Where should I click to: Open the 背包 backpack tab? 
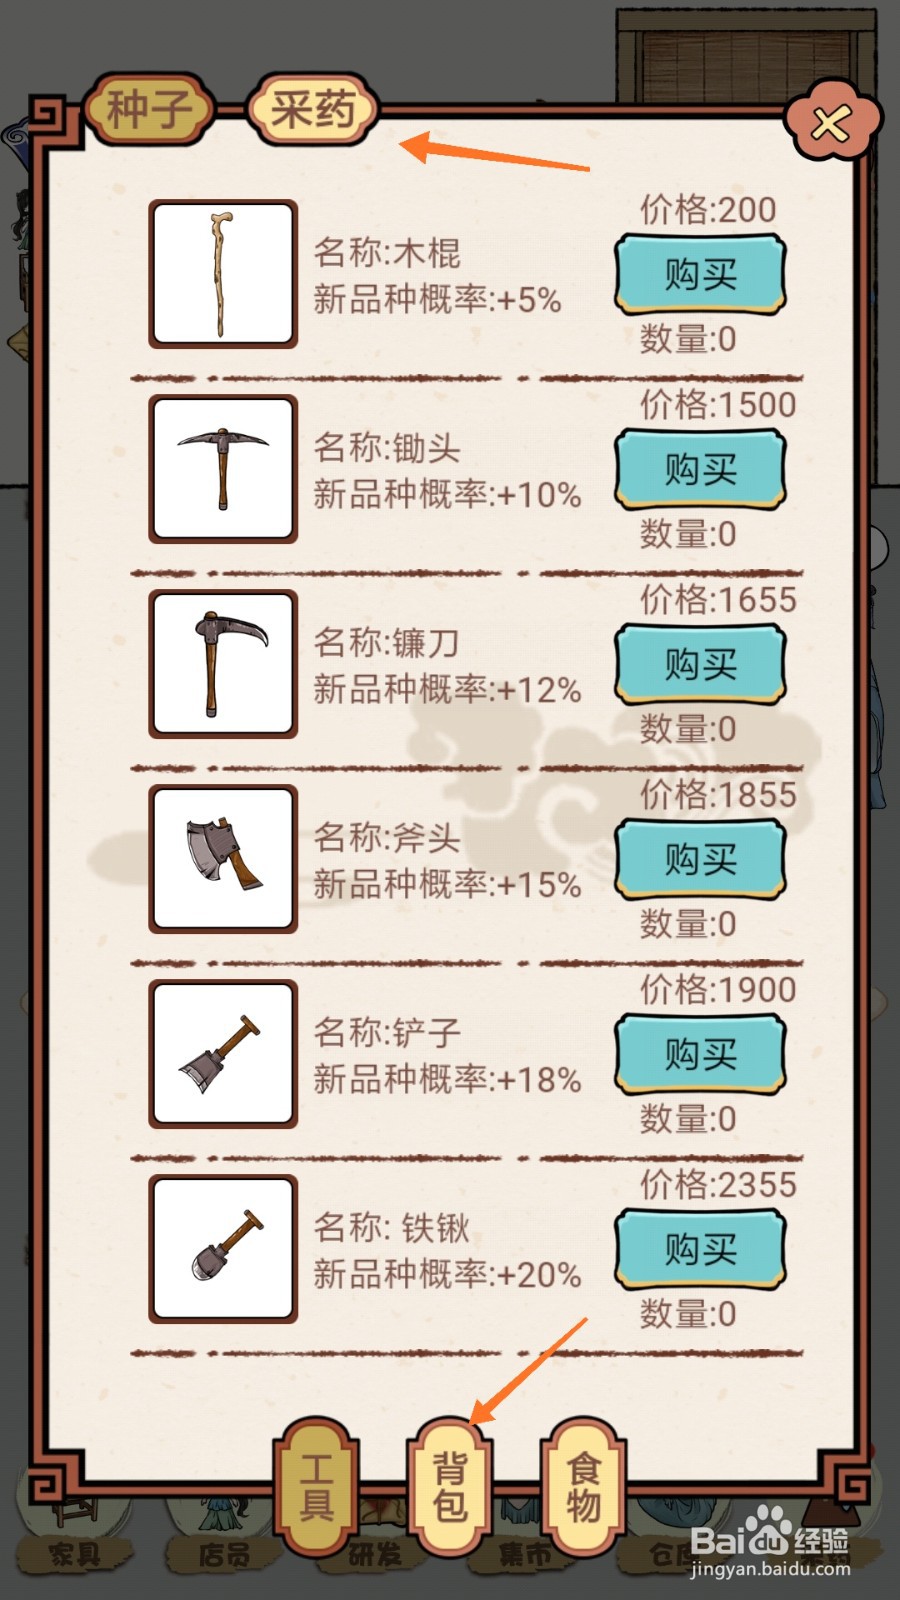pyautogui.click(x=450, y=1487)
